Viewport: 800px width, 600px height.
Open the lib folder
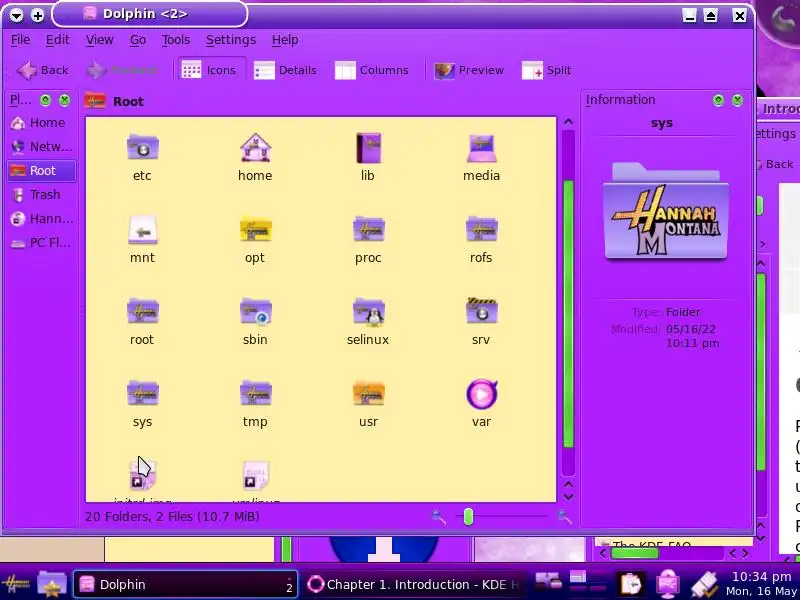coord(368,148)
